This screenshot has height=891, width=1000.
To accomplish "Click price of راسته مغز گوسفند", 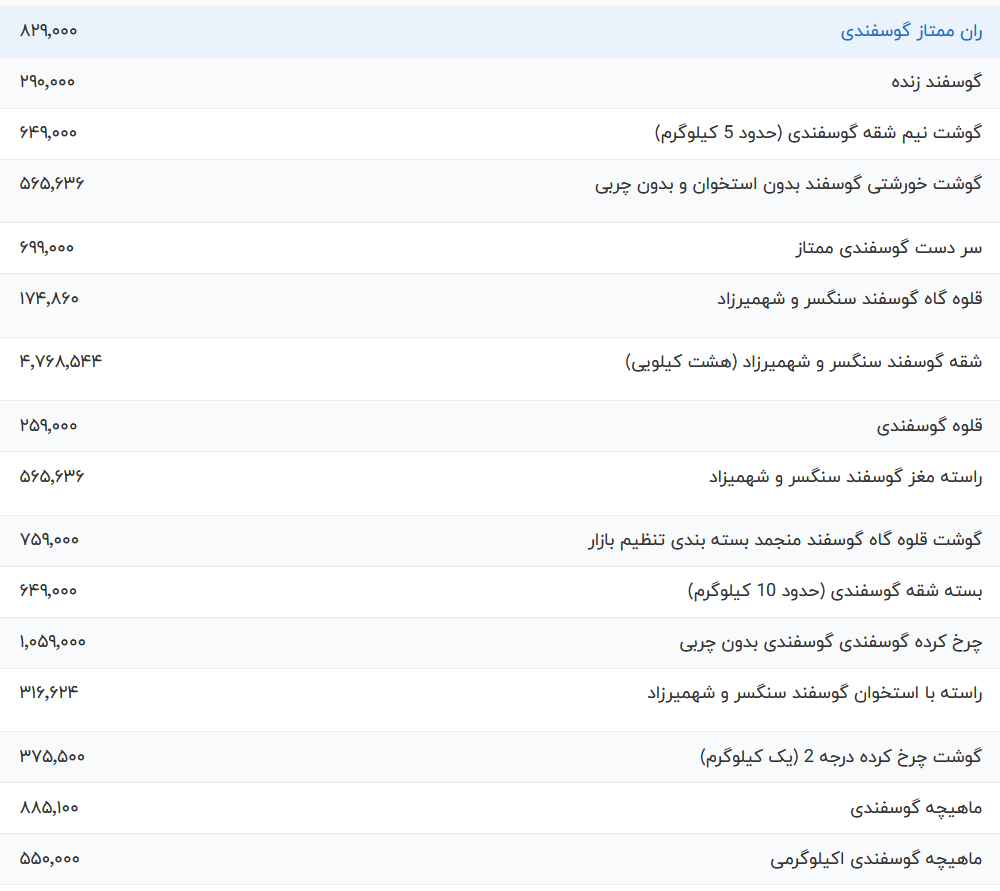I will click(52, 476).
